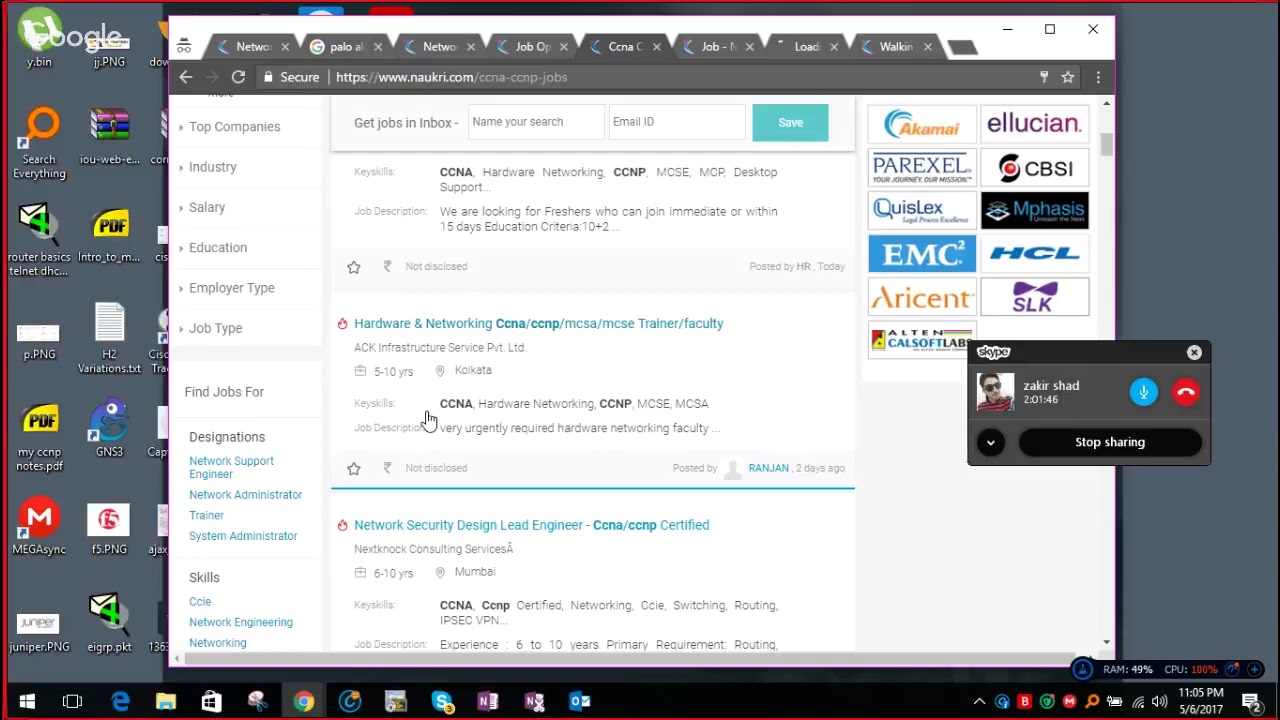The width and height of the screenshot is (1280, 720).
Task: Click Stop sharing button
Action: coord(1110,442)
